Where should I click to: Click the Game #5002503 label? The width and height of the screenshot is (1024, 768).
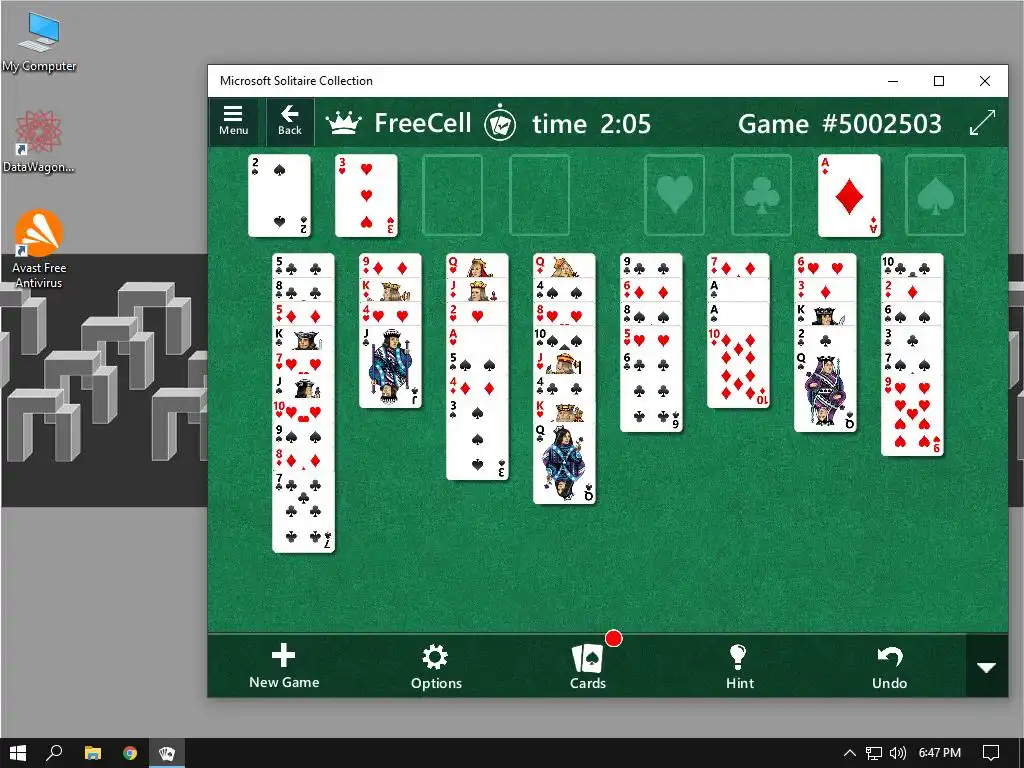pos(840,123)
